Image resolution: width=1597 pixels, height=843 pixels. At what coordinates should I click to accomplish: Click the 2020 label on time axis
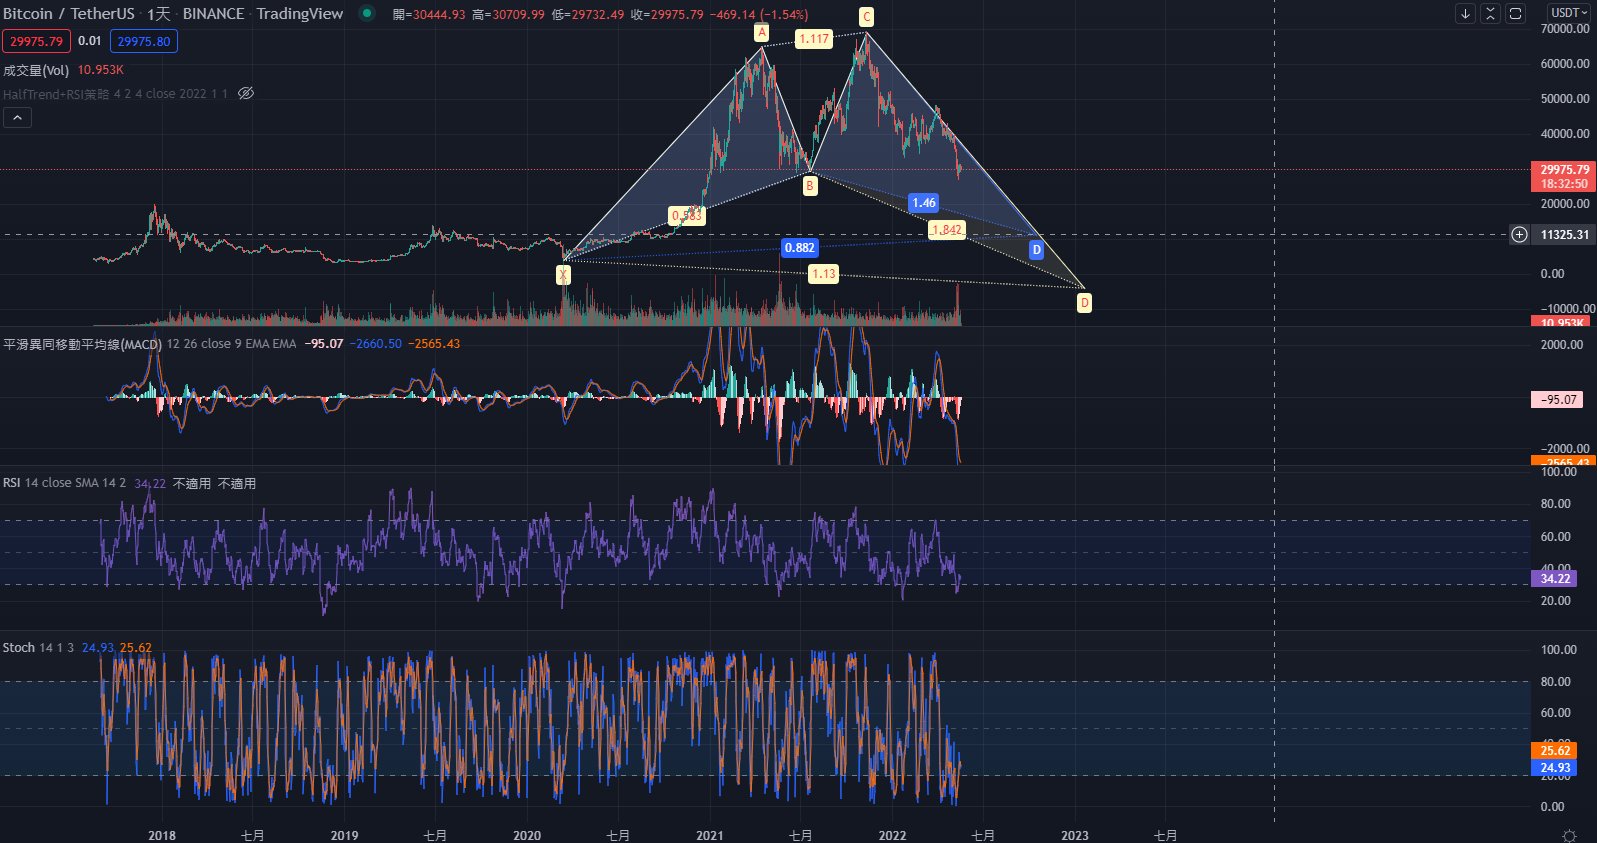click(x=527, y=836)
